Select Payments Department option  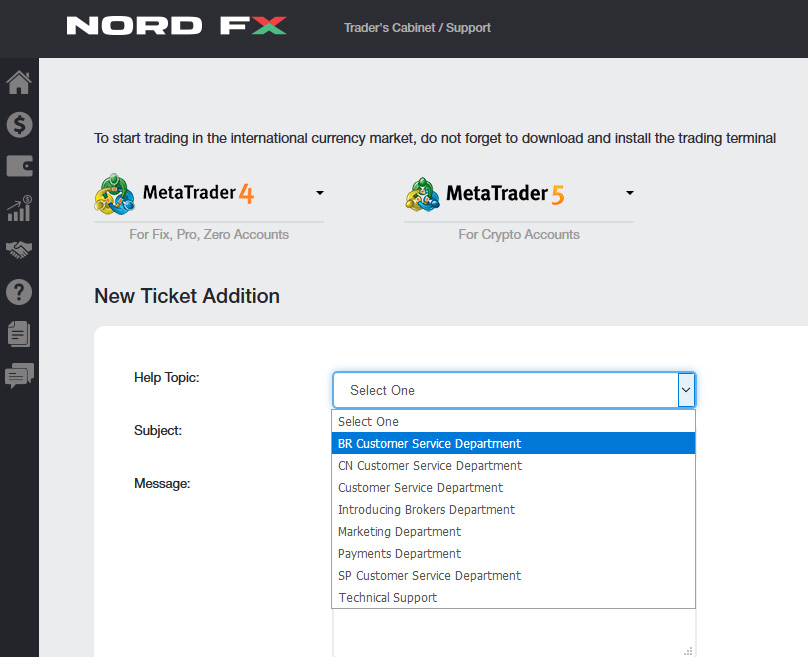[x=513, y=553]
